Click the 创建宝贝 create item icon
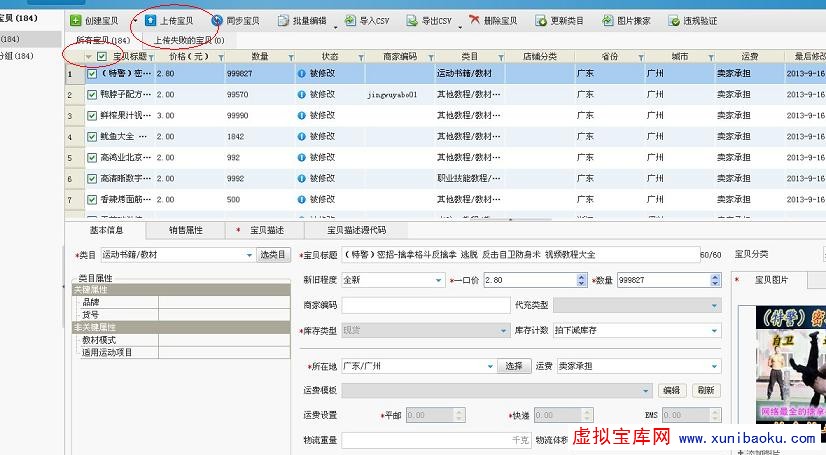This screenshot has width=826, height=455. tap(76, 20)
